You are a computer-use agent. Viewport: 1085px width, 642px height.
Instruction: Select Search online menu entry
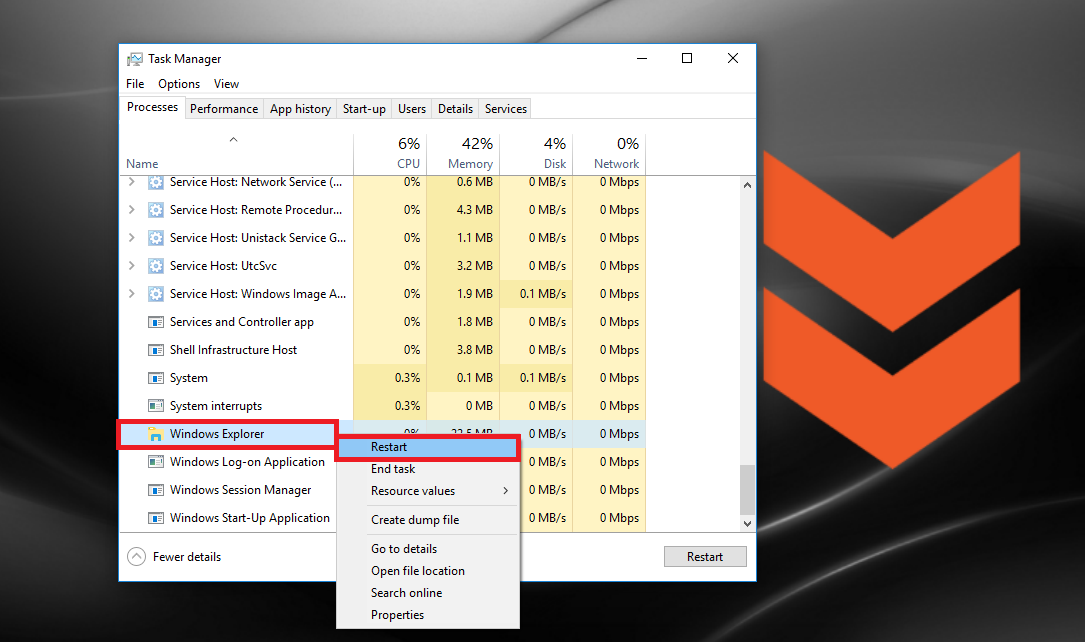tap(428, 594)
